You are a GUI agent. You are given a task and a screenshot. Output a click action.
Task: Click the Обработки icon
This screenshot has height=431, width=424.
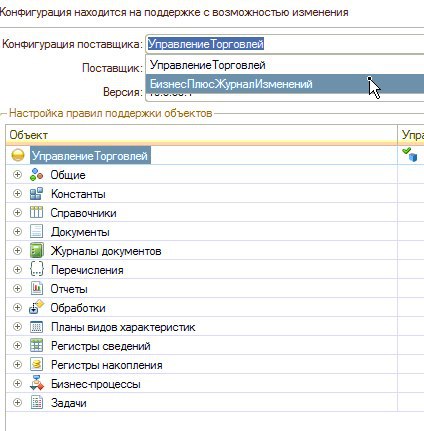click(x=36, y=307)
